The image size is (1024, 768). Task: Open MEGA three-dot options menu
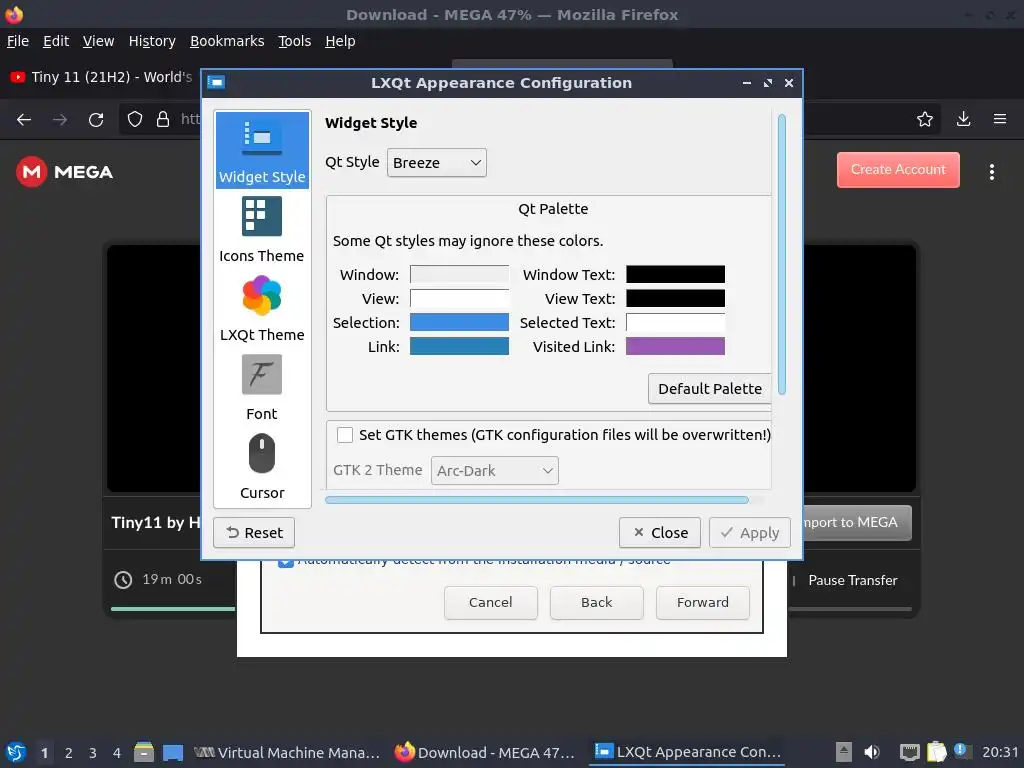click(992, 172)
